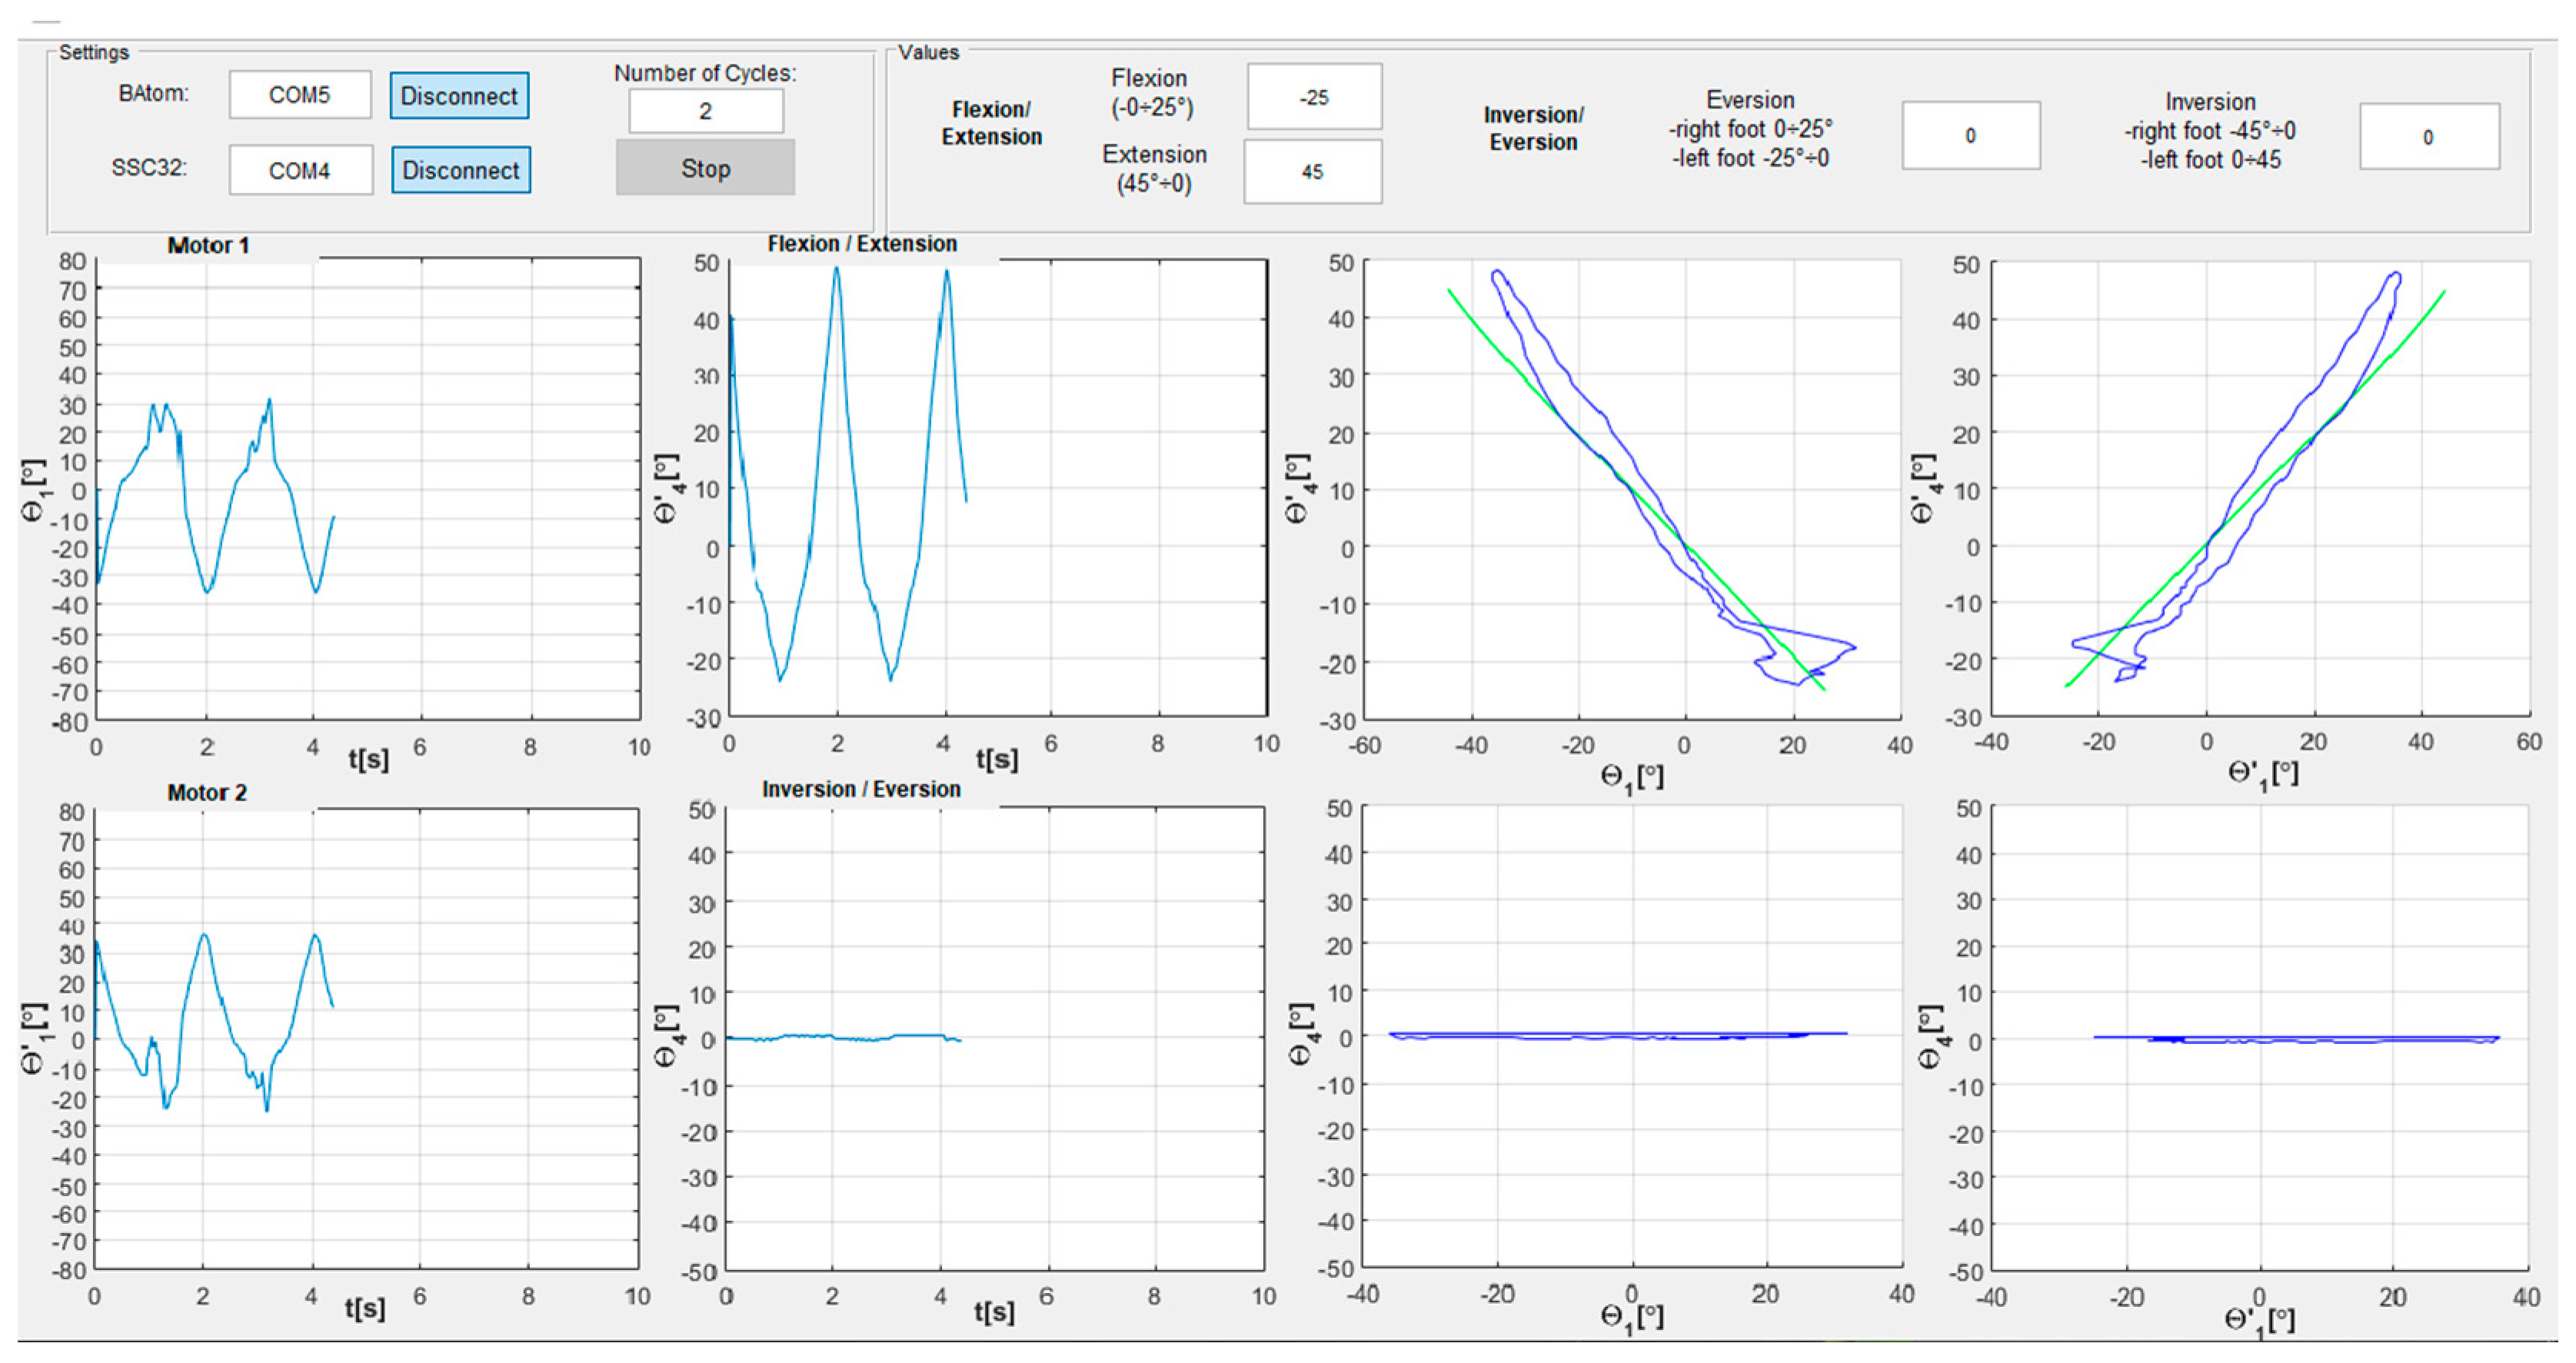Click the BAtom Disconnect button

459,96
